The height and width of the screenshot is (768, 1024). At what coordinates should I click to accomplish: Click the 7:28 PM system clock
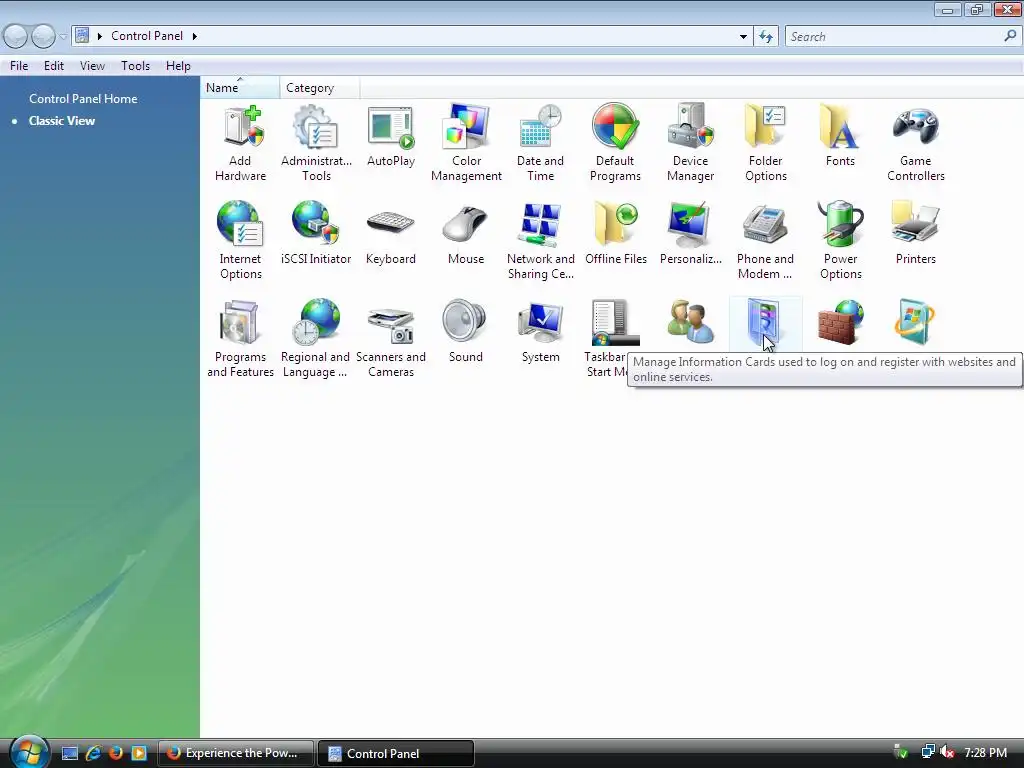click(x=985, y=752)
